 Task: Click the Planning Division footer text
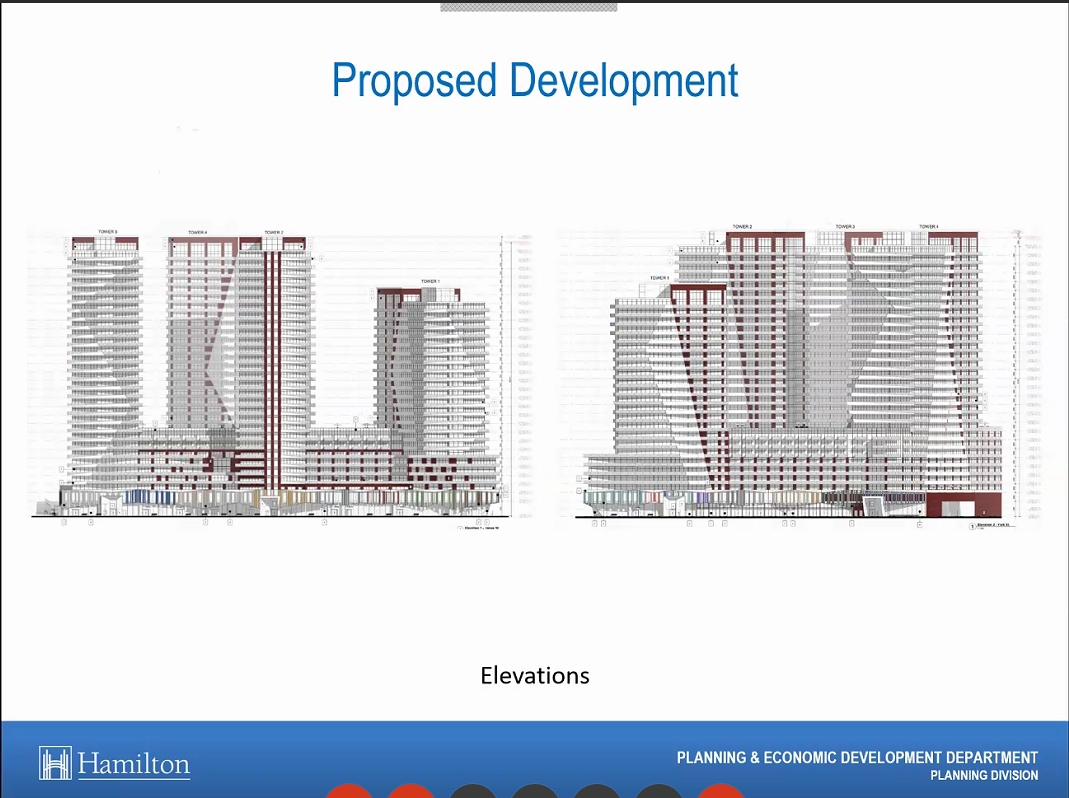[983, 776]
